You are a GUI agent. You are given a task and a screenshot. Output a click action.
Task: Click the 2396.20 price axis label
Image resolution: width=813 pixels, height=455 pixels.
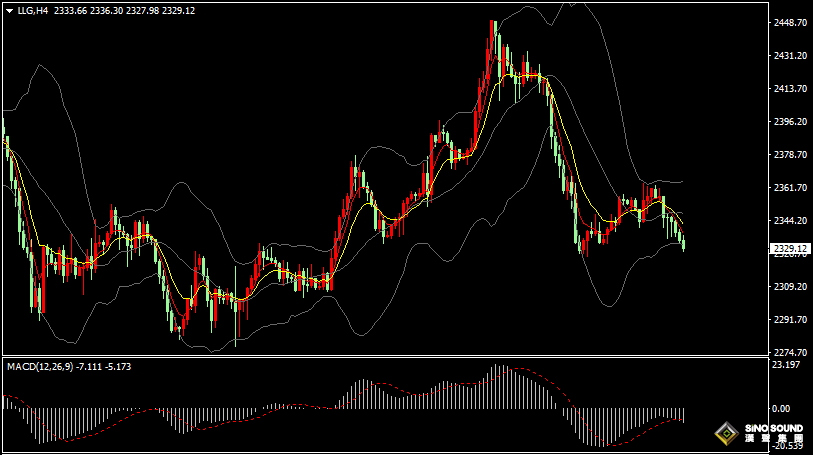tap(790, 122)
